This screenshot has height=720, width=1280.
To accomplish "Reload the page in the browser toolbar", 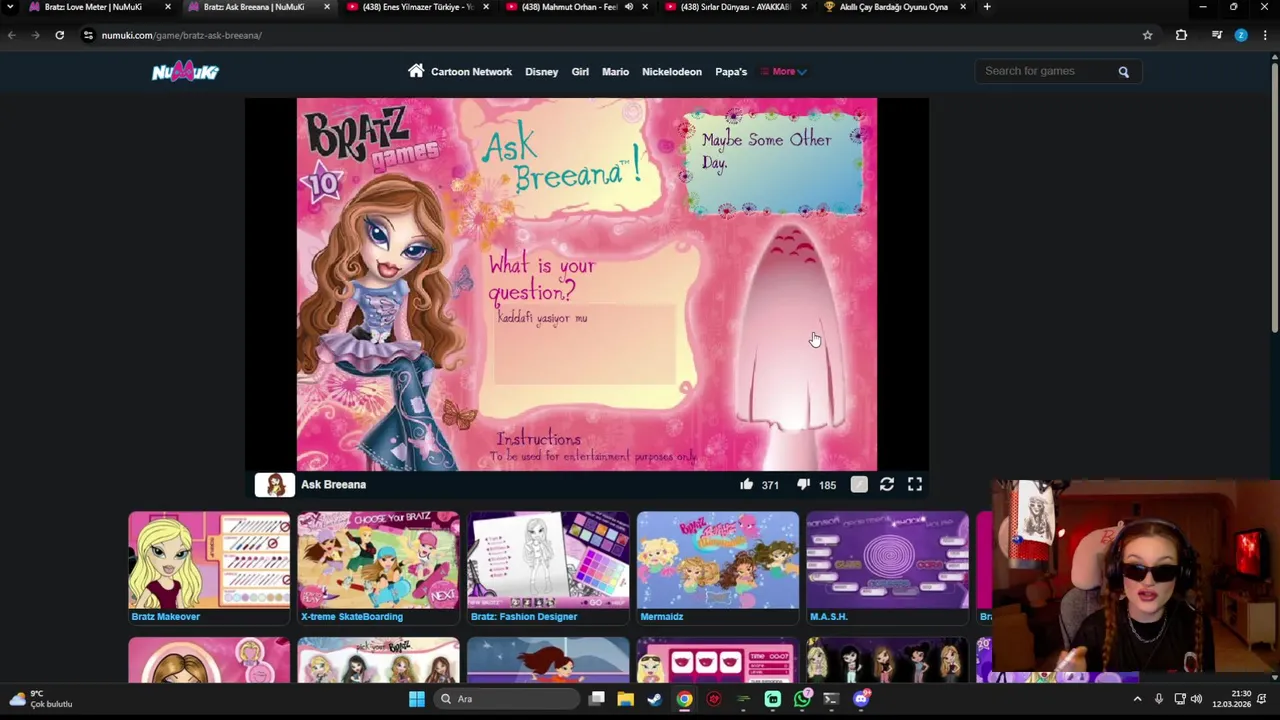I will (x=60, y=35).
